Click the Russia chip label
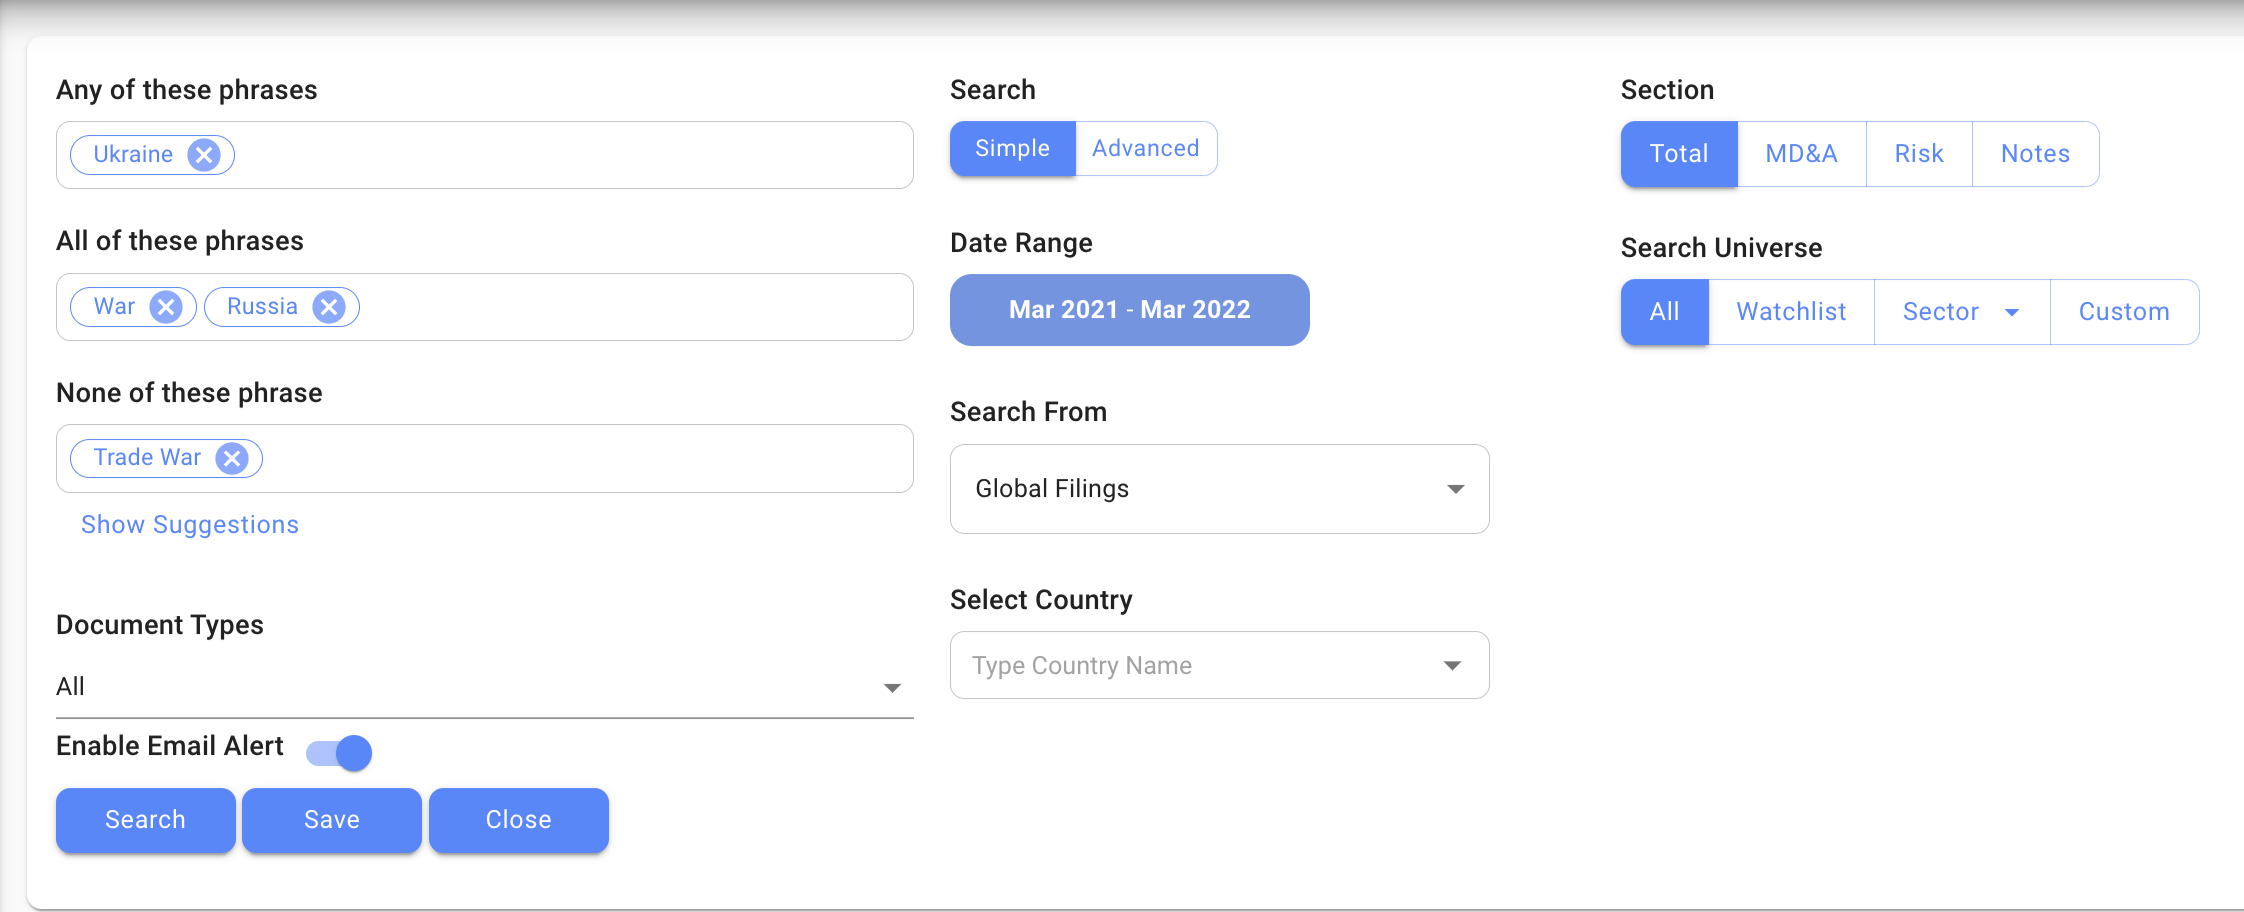 click(x=262, y=307)
